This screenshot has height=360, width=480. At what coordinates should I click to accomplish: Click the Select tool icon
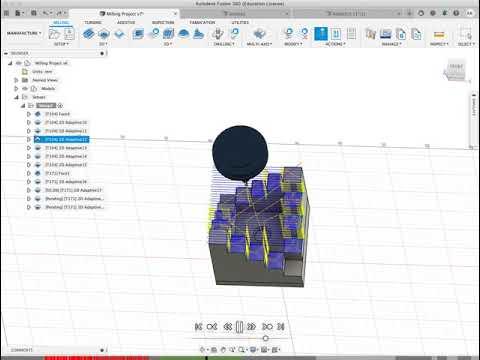466,34
